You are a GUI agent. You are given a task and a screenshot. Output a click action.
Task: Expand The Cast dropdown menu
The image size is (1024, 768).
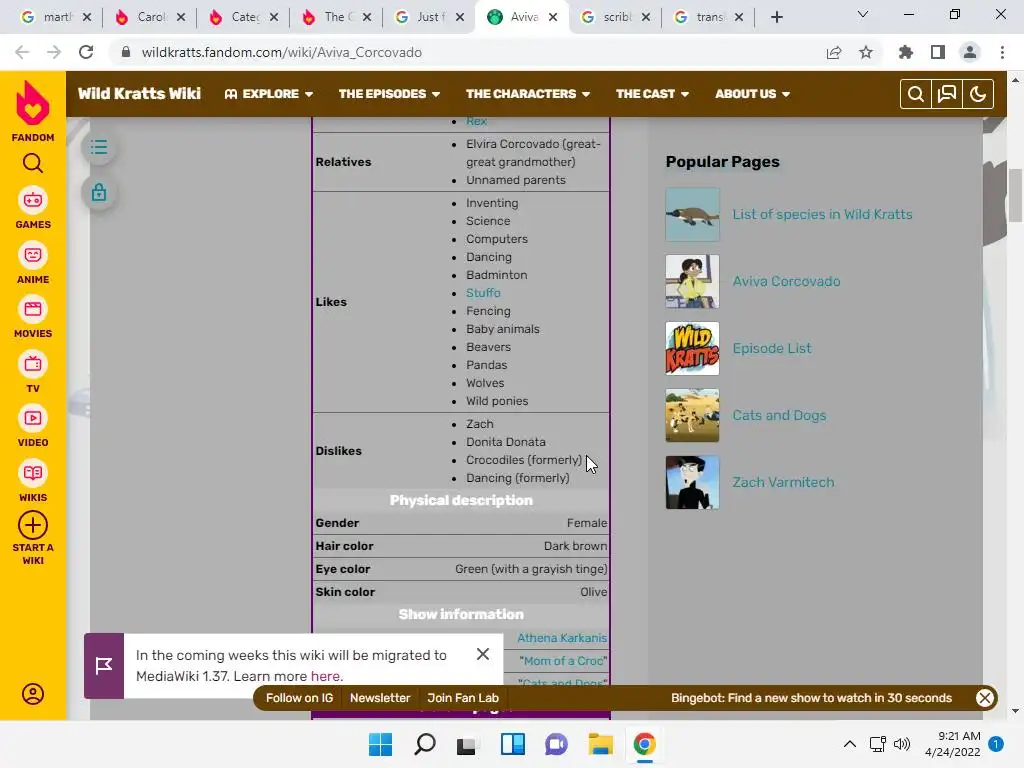coord(652,94)
